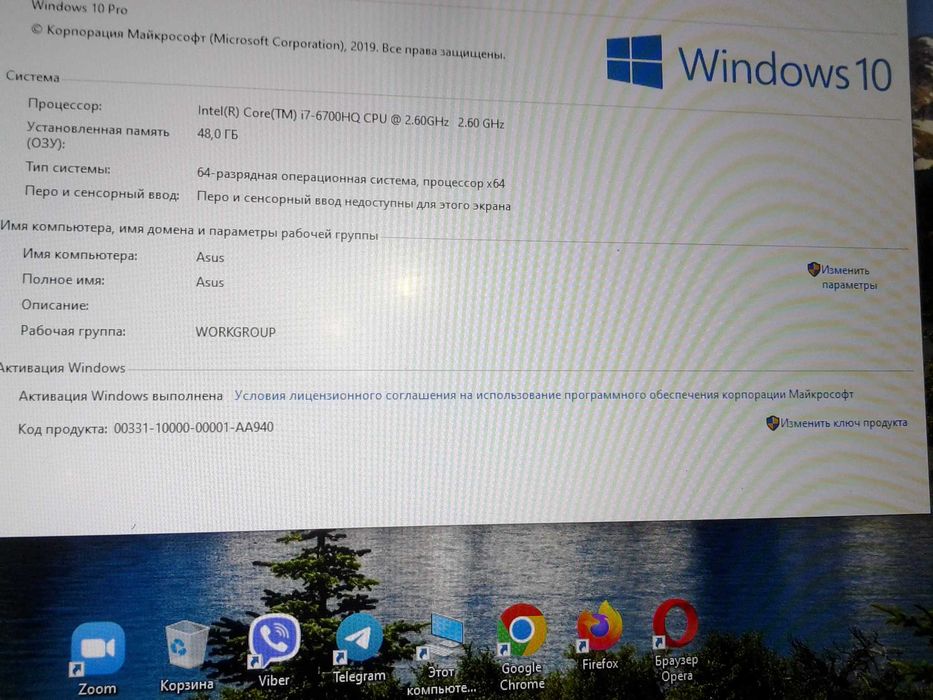Click the Активация Windows выполнена text
Screen dimensions: 933x700
[121, 396]
